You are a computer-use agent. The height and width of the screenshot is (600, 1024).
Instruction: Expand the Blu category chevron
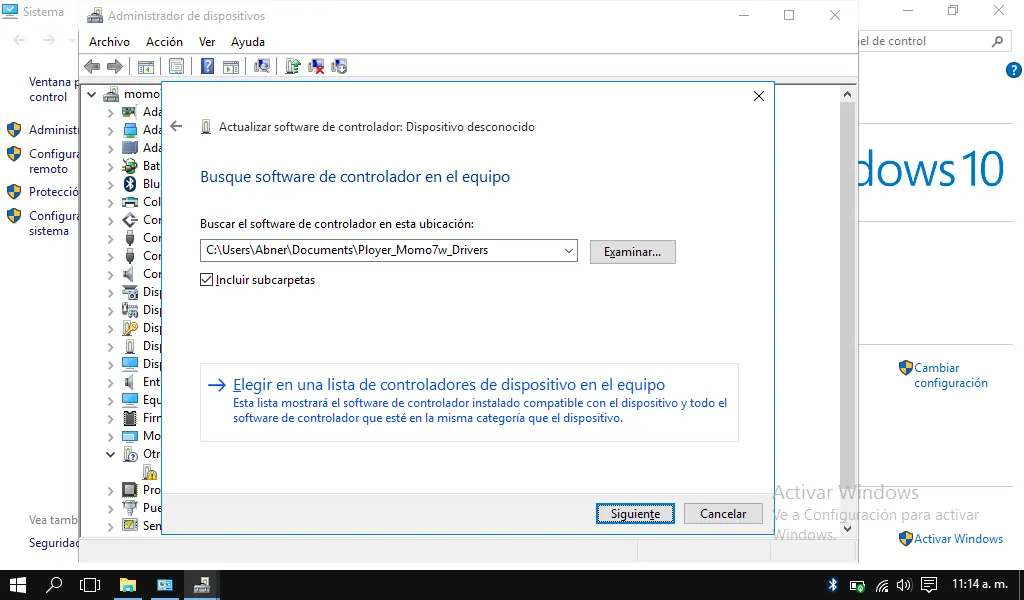(110, 184)
